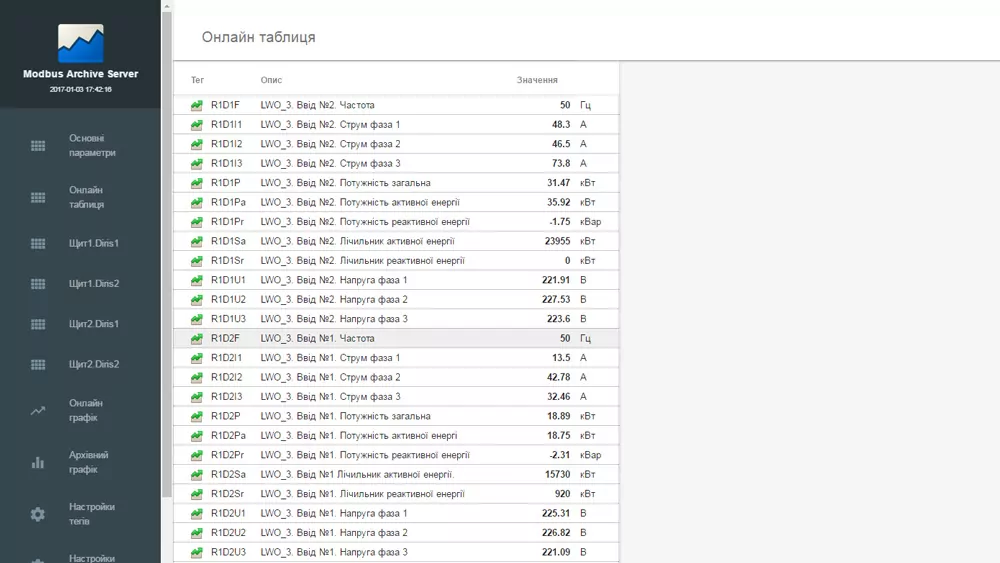This screenshot has width=1000, height=563.
Task: Click value -1.75 in R1D1Pr row
Action: point(560,222)
